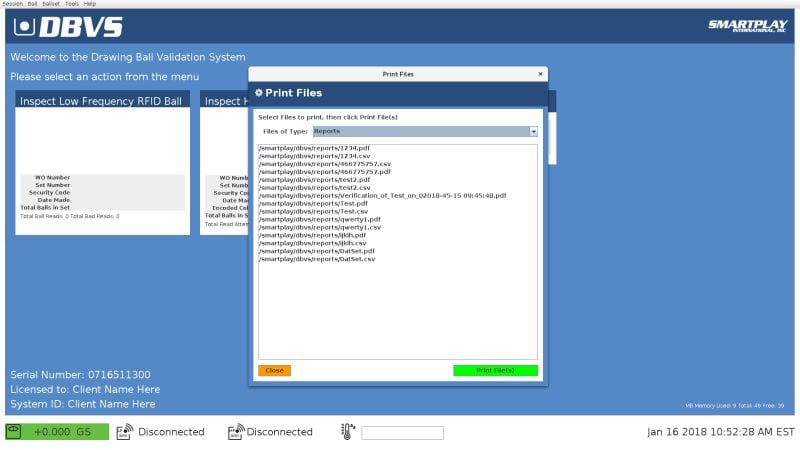
Task: Click the gear icon beside Print Files
Action: click(x=259, y=93)
